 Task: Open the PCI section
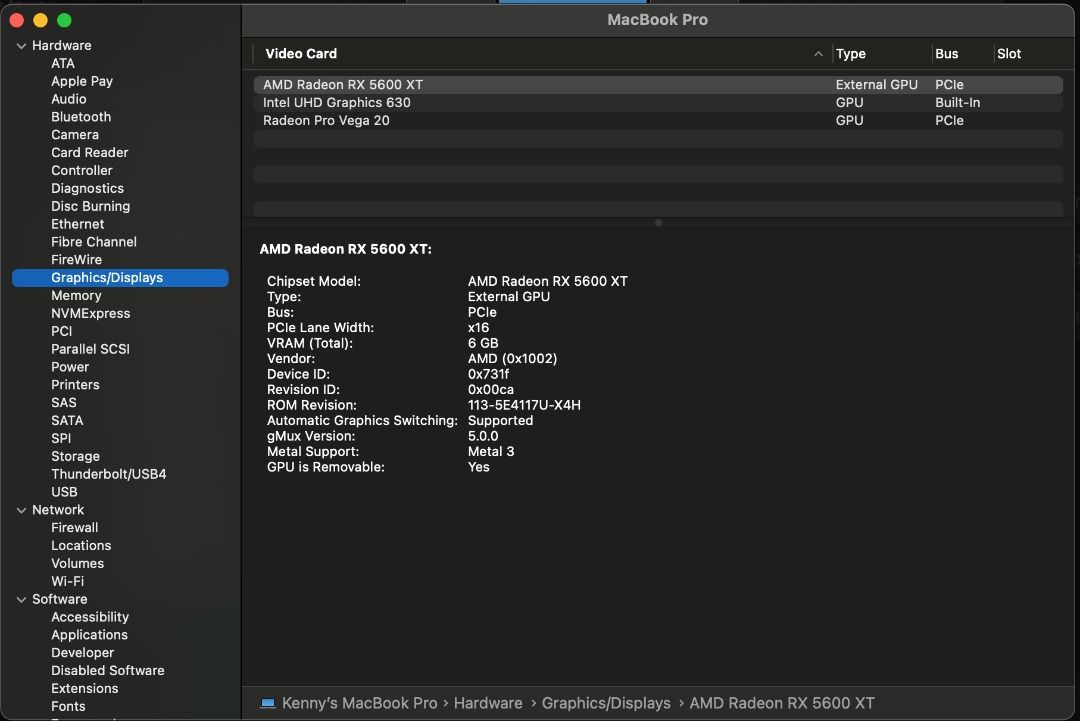[x=62, y=332]
